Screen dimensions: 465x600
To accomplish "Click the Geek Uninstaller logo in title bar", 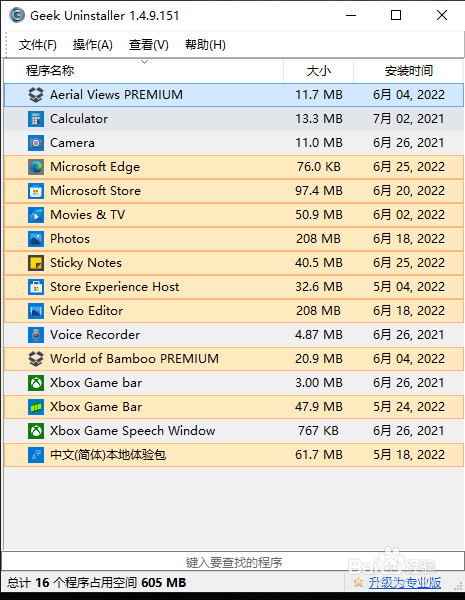I will click(17, 16).
